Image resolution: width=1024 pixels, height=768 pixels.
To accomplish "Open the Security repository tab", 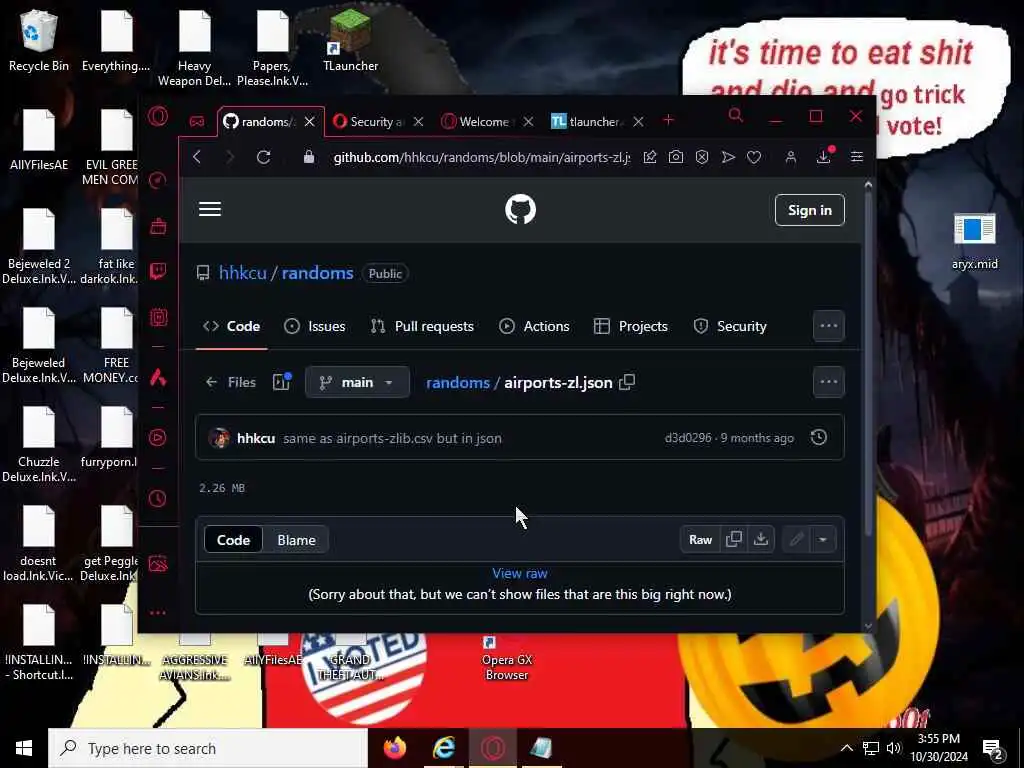I will [730, 326].
